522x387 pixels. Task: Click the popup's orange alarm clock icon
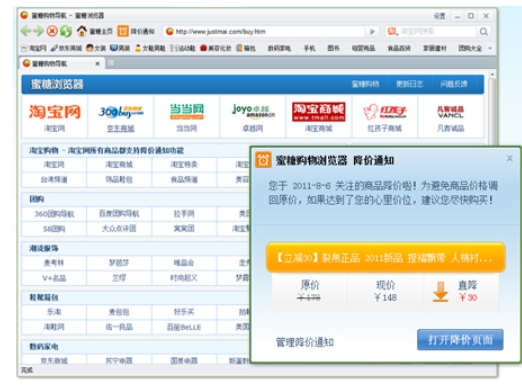(x=263, y=160)
